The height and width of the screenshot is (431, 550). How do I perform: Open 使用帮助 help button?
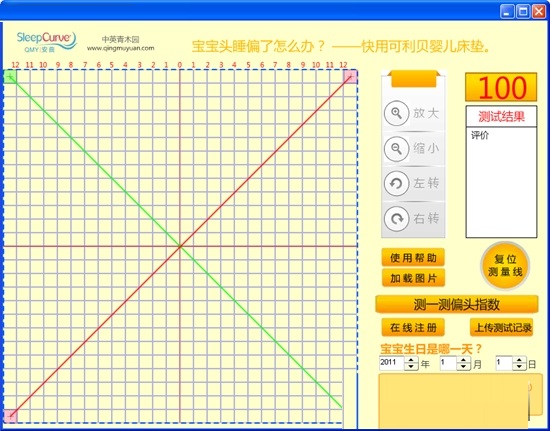coord(413,258)
